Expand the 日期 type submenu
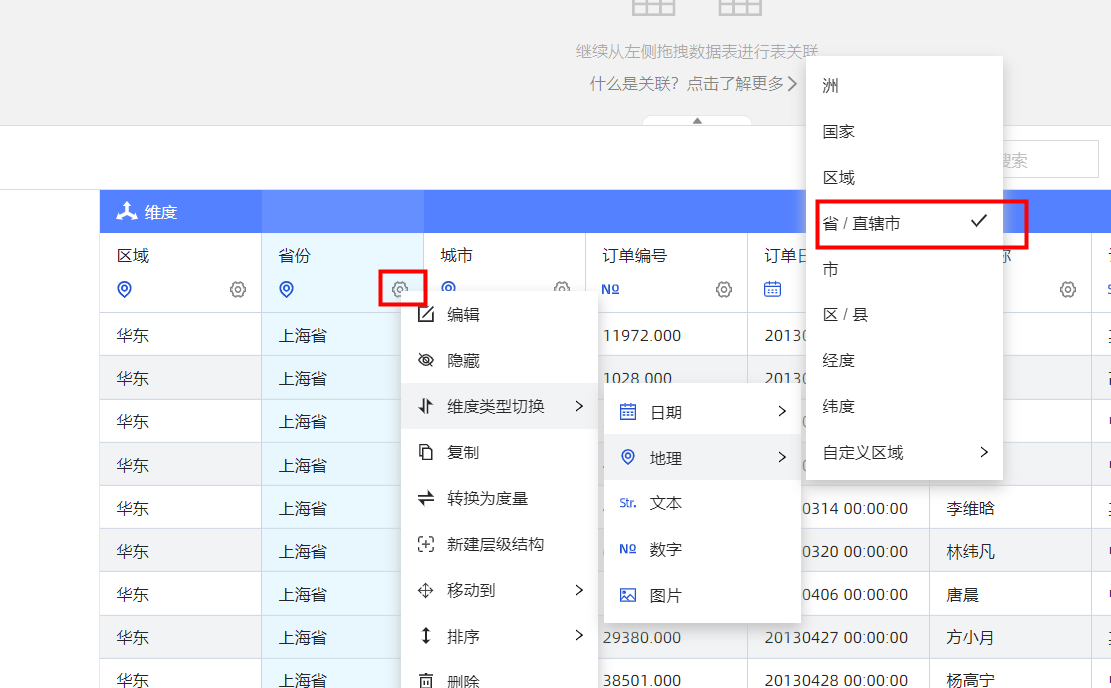 pos(702,412)
